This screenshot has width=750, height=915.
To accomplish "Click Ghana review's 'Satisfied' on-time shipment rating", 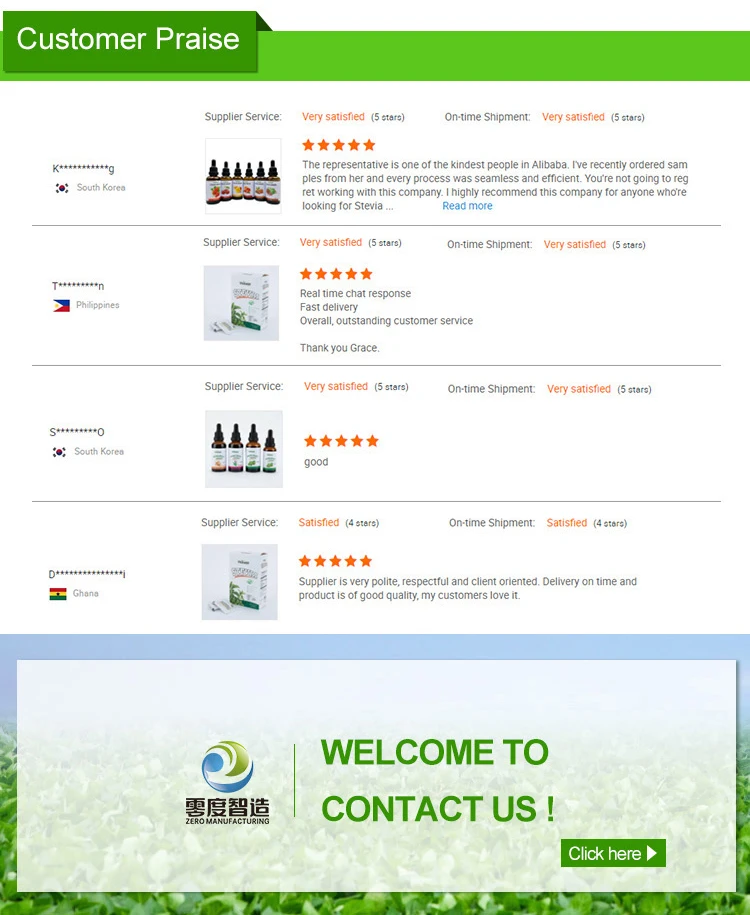I will [567, 523].
